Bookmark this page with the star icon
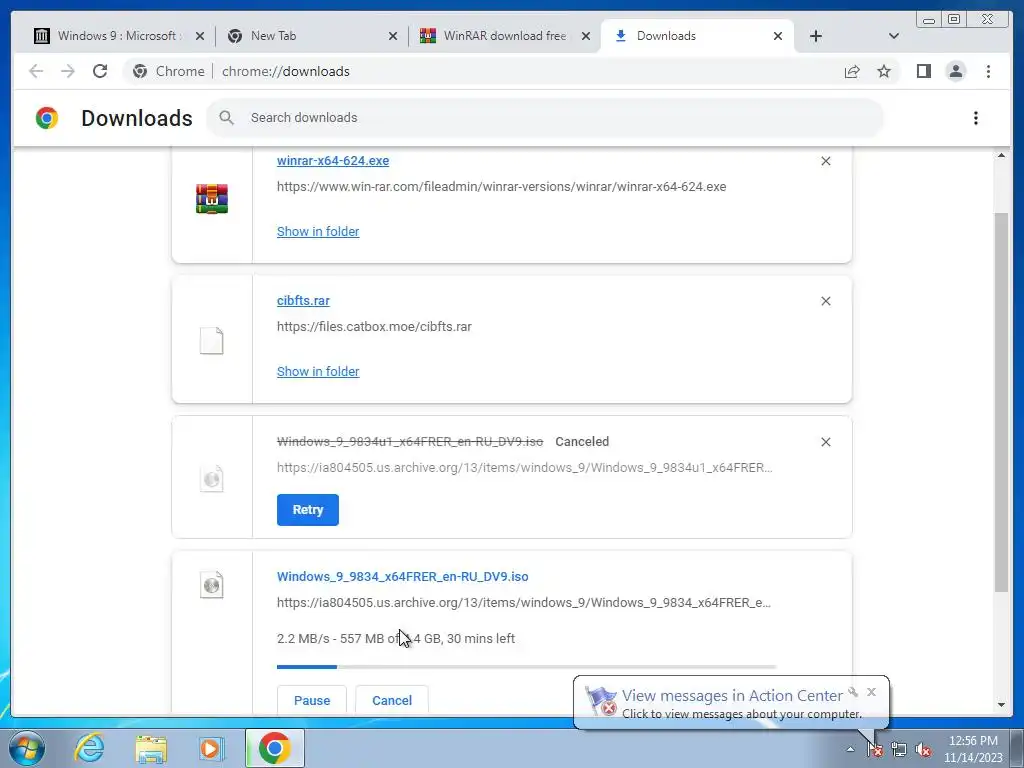Screen dimensions: 1024x768 884,71
